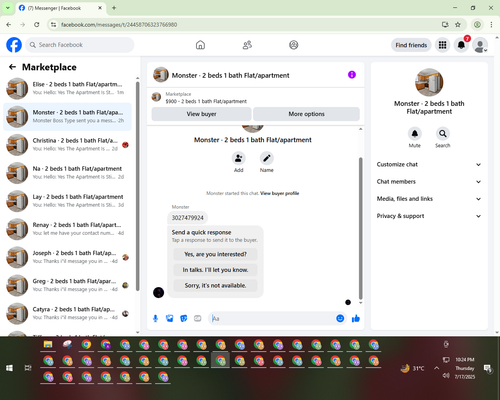
Task: Open the Facebook menu grid icon
Action: [442, 45]
